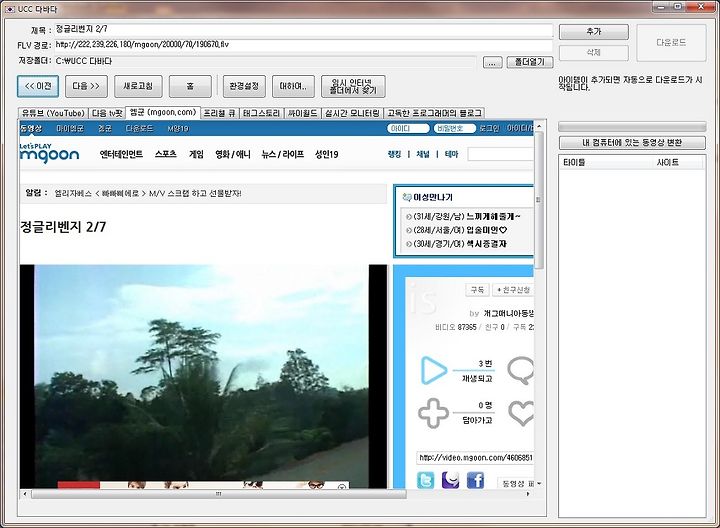Viewport: 720px width, 528px height.
Task: Click the heart like icon
Action: tap(521, 413)
